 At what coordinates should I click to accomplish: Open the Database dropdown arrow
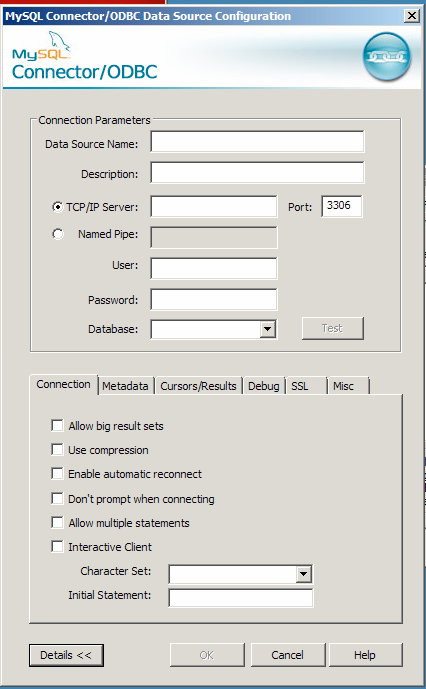[267, 329]
